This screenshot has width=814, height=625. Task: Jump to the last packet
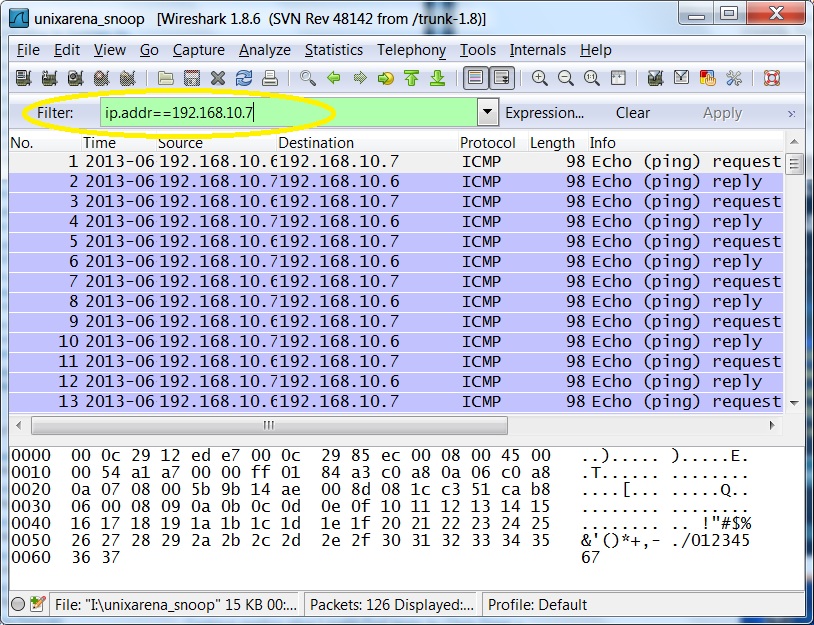point(438,78)
